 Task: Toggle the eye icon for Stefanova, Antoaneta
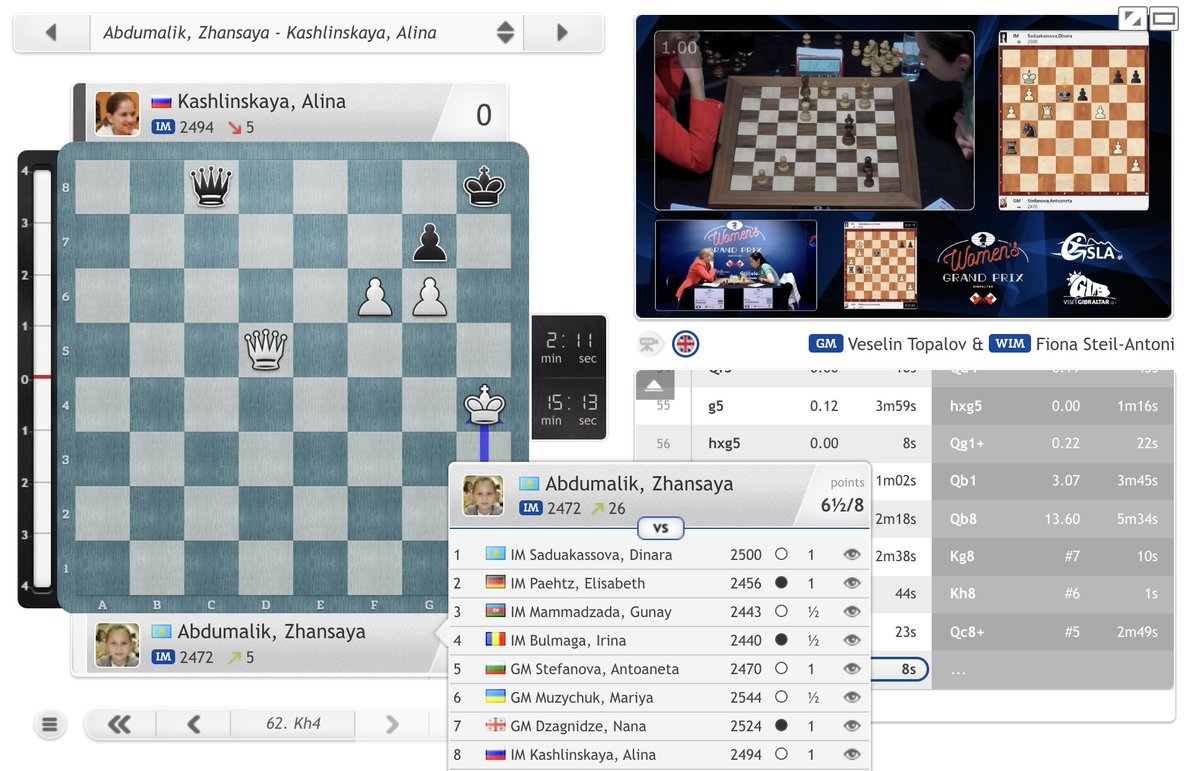coord(852,669)
